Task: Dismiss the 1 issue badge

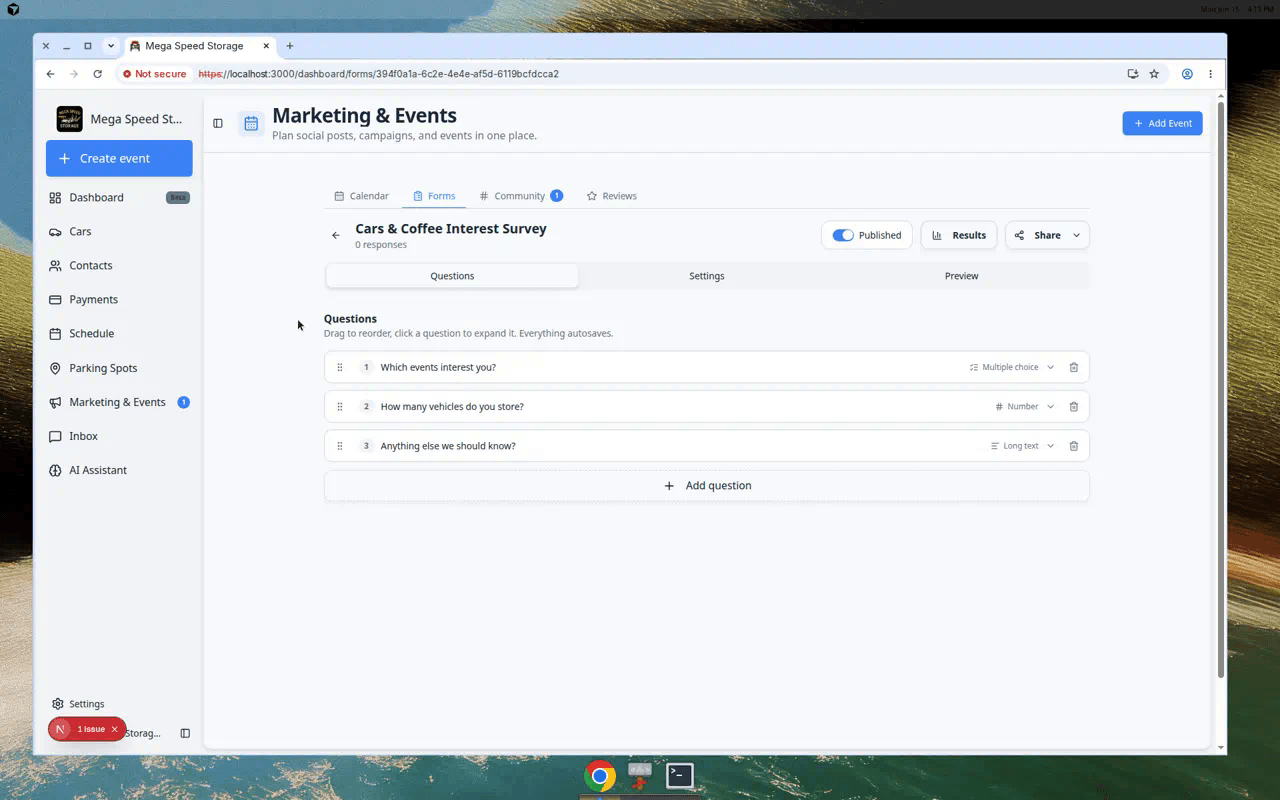Action: (114, 729)
